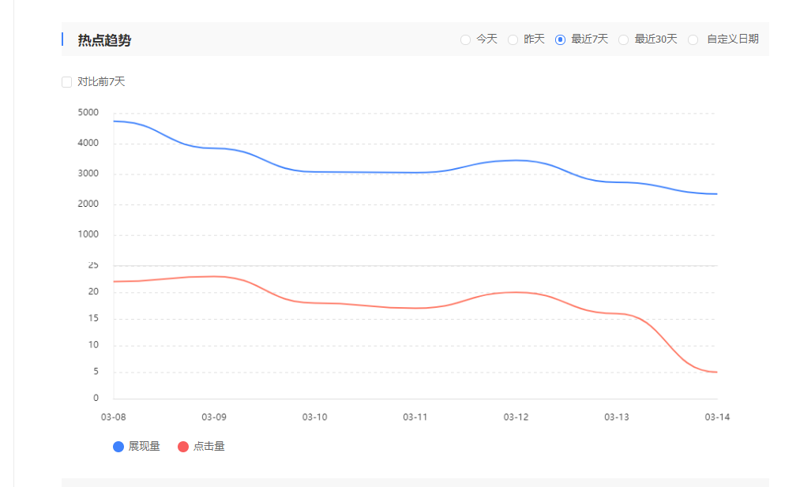Click the 03-08 x-axis date label
This screenshot has width=800, height=487.
(x=114, y=417)
